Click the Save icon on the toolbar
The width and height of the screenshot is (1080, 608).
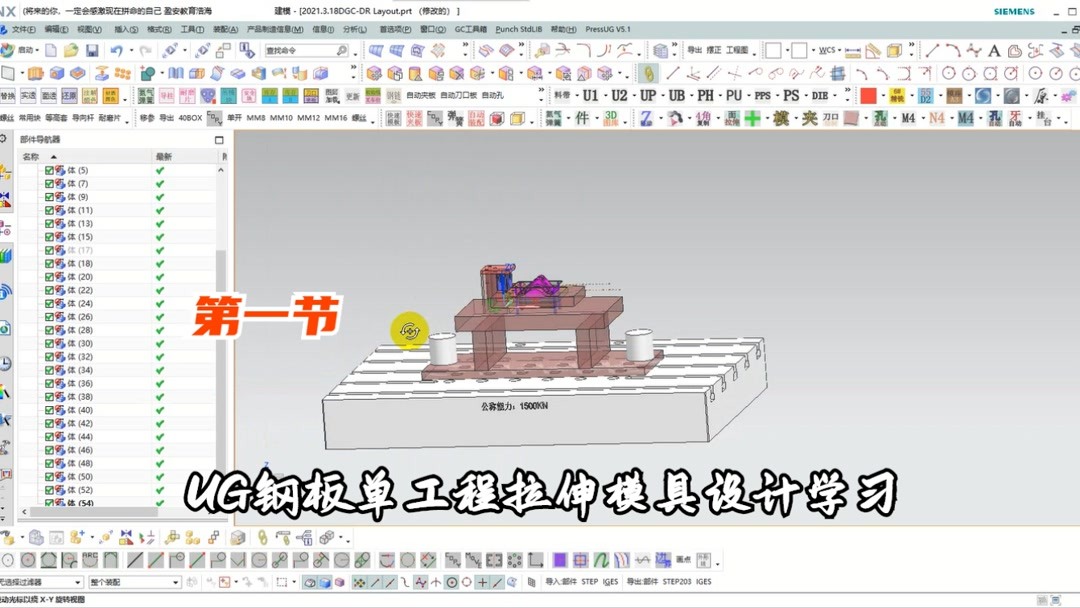(x=94, y=49)
